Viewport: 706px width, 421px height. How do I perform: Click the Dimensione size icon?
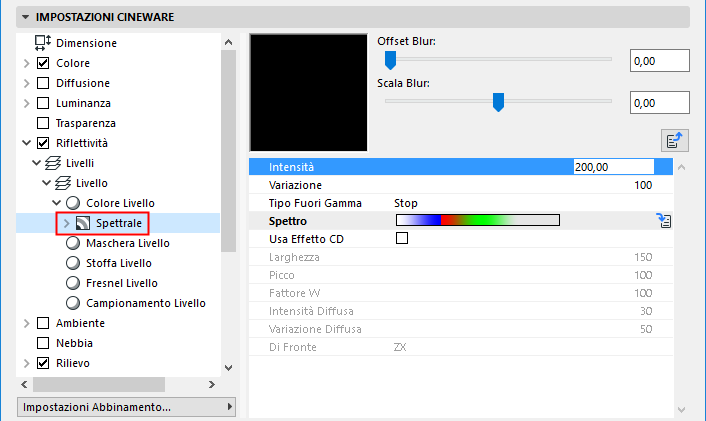tap(43, 43)
